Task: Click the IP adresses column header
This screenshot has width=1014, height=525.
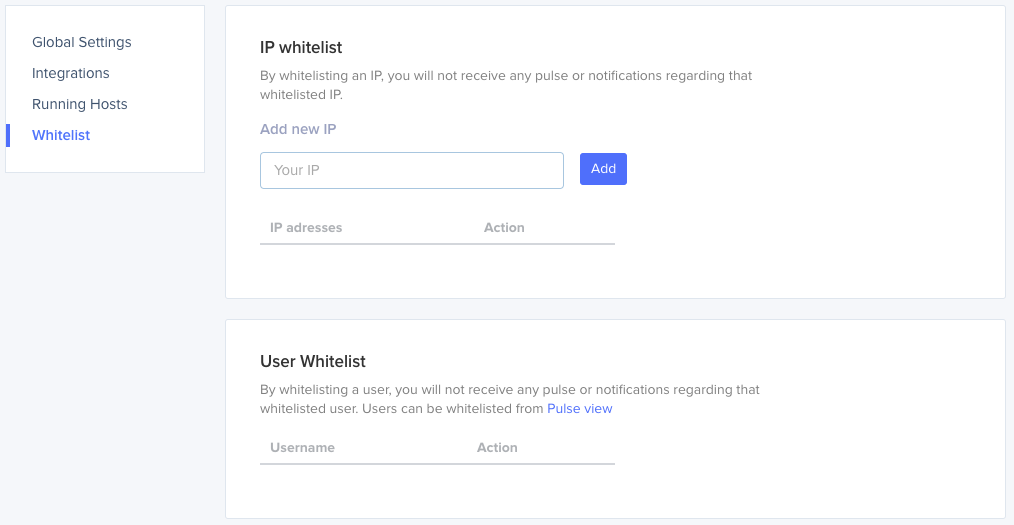Action: 306,228
